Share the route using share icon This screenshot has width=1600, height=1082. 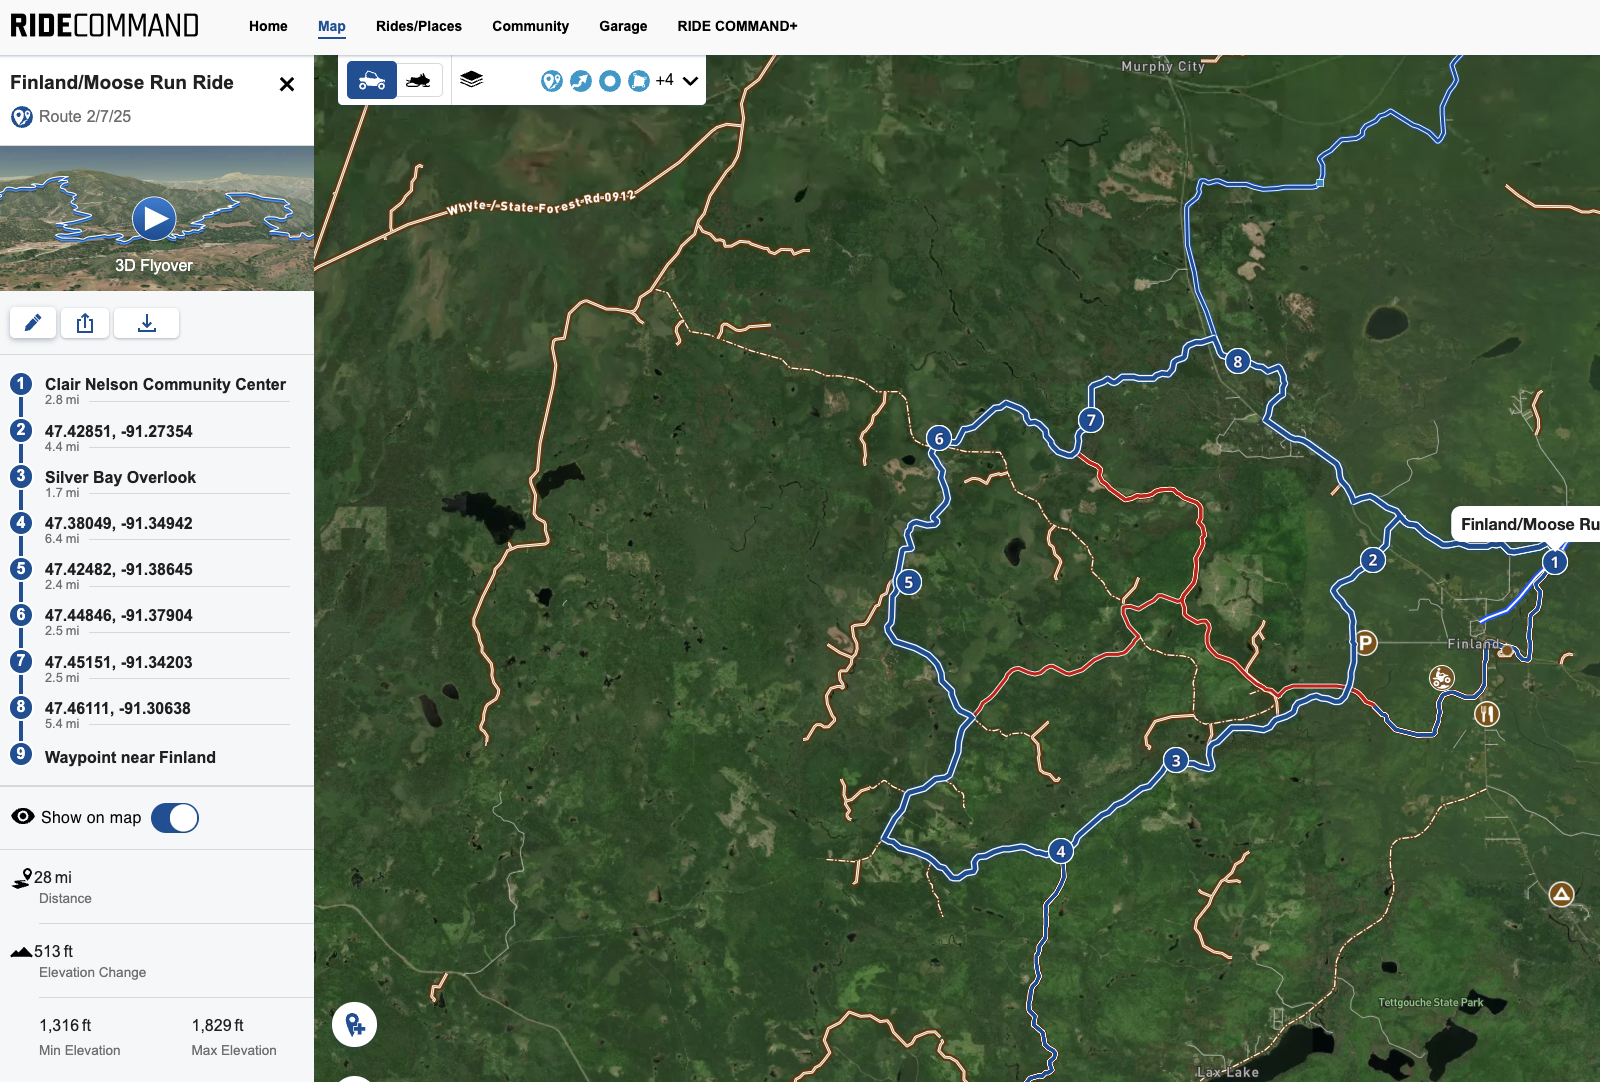[x=85, y=323]
